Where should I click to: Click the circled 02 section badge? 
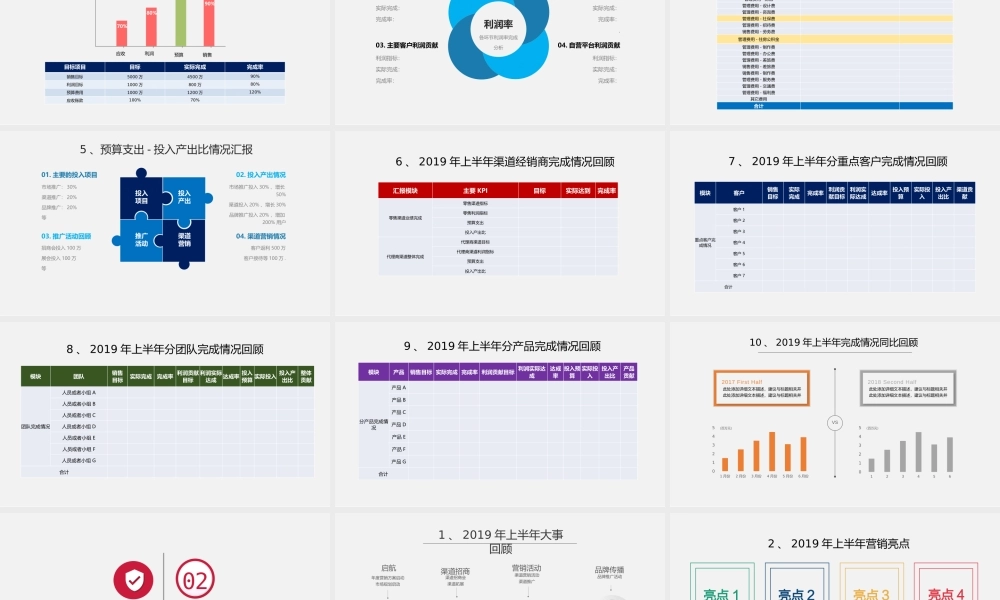195,579
